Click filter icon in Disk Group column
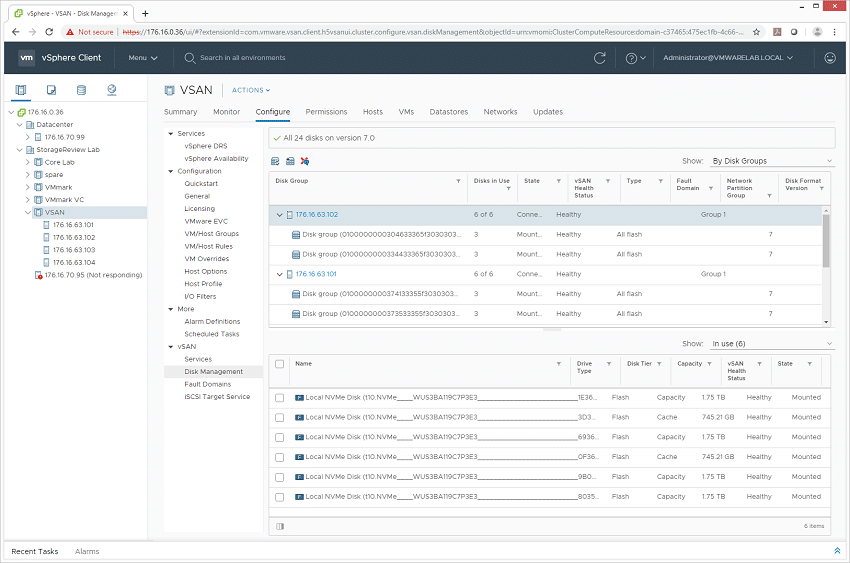Image resolution: width=850 pixels, height=563 pixels. click(458, 181)
